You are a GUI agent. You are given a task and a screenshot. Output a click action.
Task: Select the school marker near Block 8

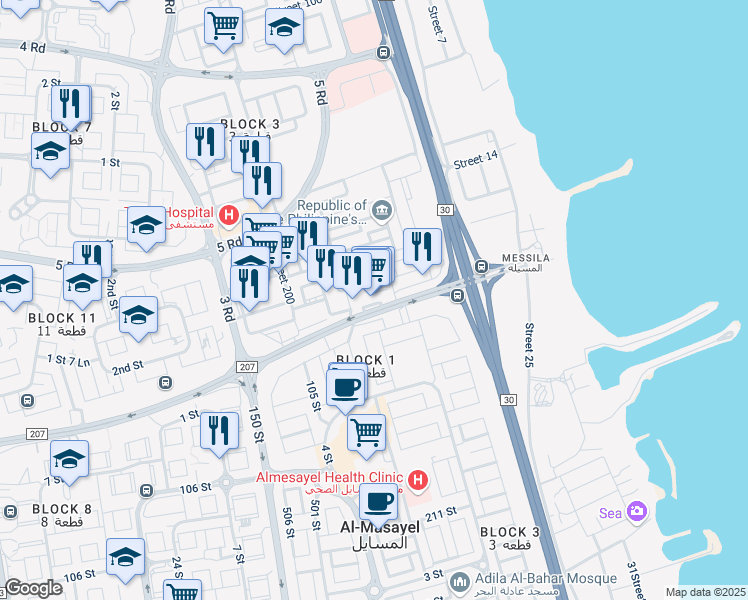(69, 460)
